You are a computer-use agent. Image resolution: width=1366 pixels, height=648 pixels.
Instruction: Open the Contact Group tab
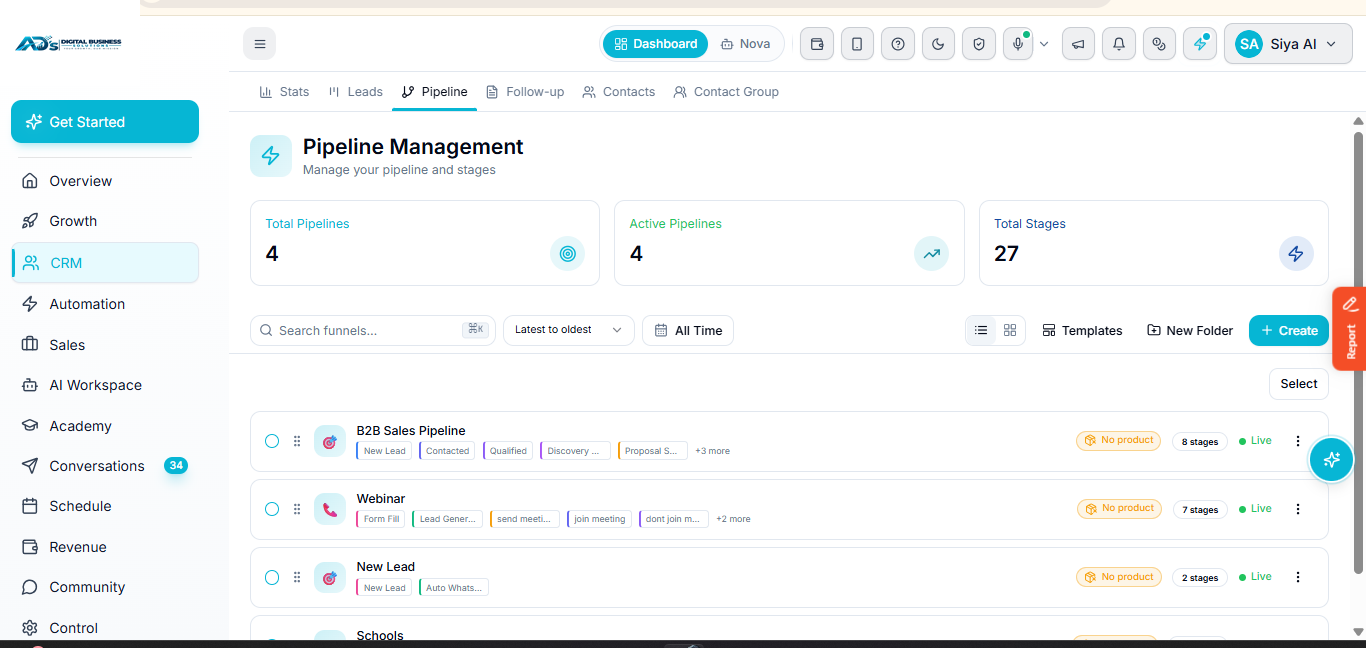click(726, 91)
